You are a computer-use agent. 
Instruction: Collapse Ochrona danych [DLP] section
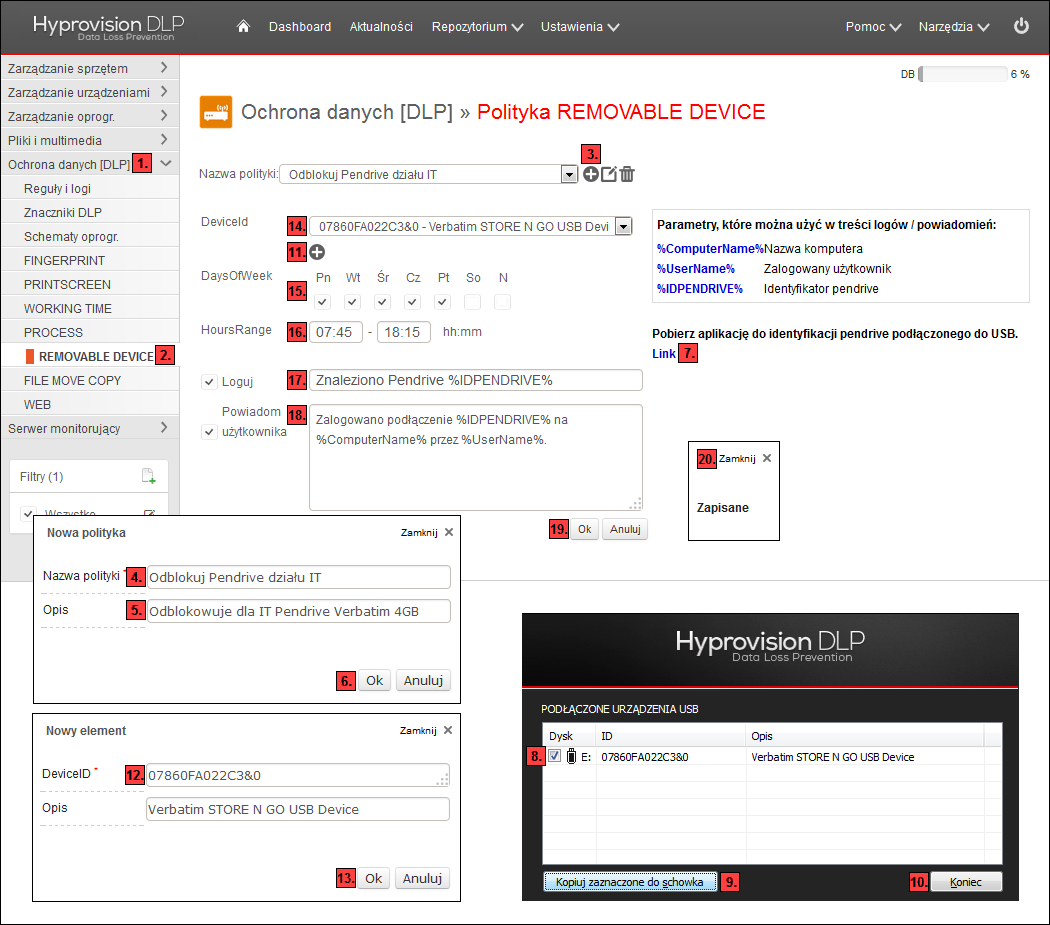90,164
